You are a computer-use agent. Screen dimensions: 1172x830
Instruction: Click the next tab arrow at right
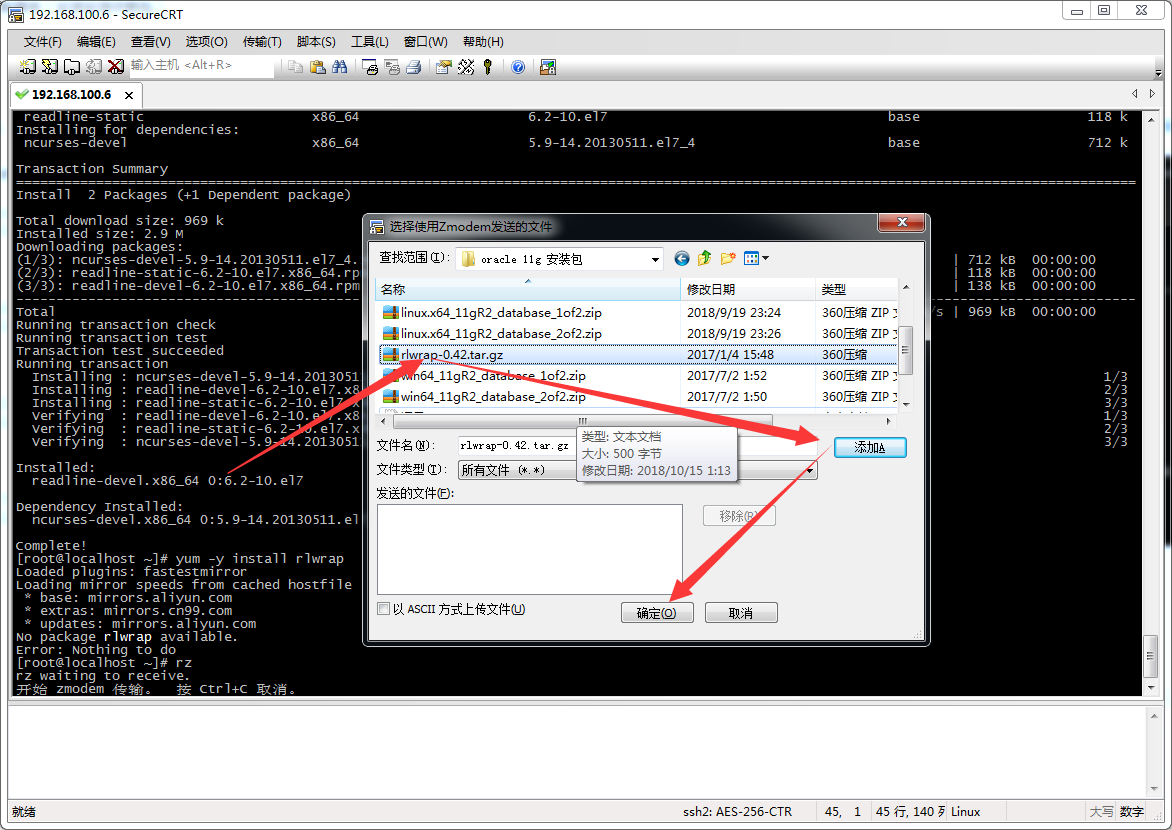pos(1153,93)
